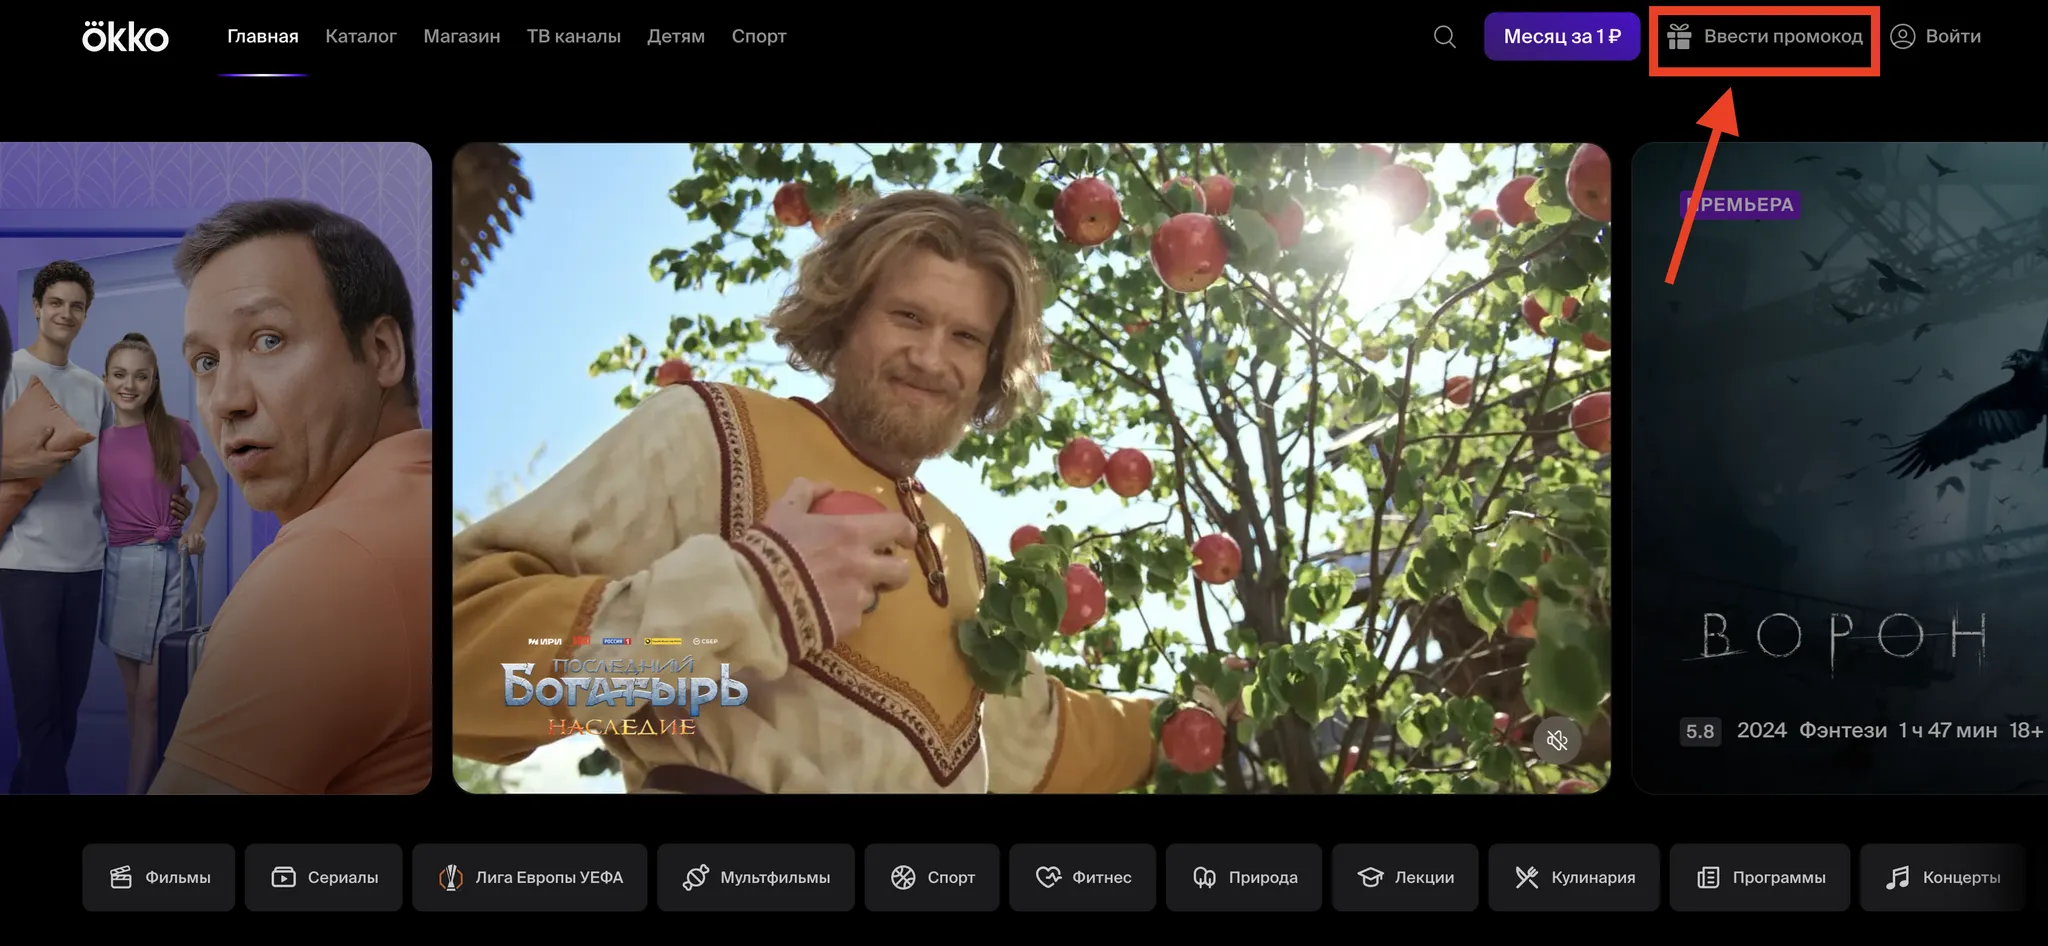Click the heart-pulse icon in Фитнес
This screenshot has height=946, width=2048.
click(x=1048, y=877)
